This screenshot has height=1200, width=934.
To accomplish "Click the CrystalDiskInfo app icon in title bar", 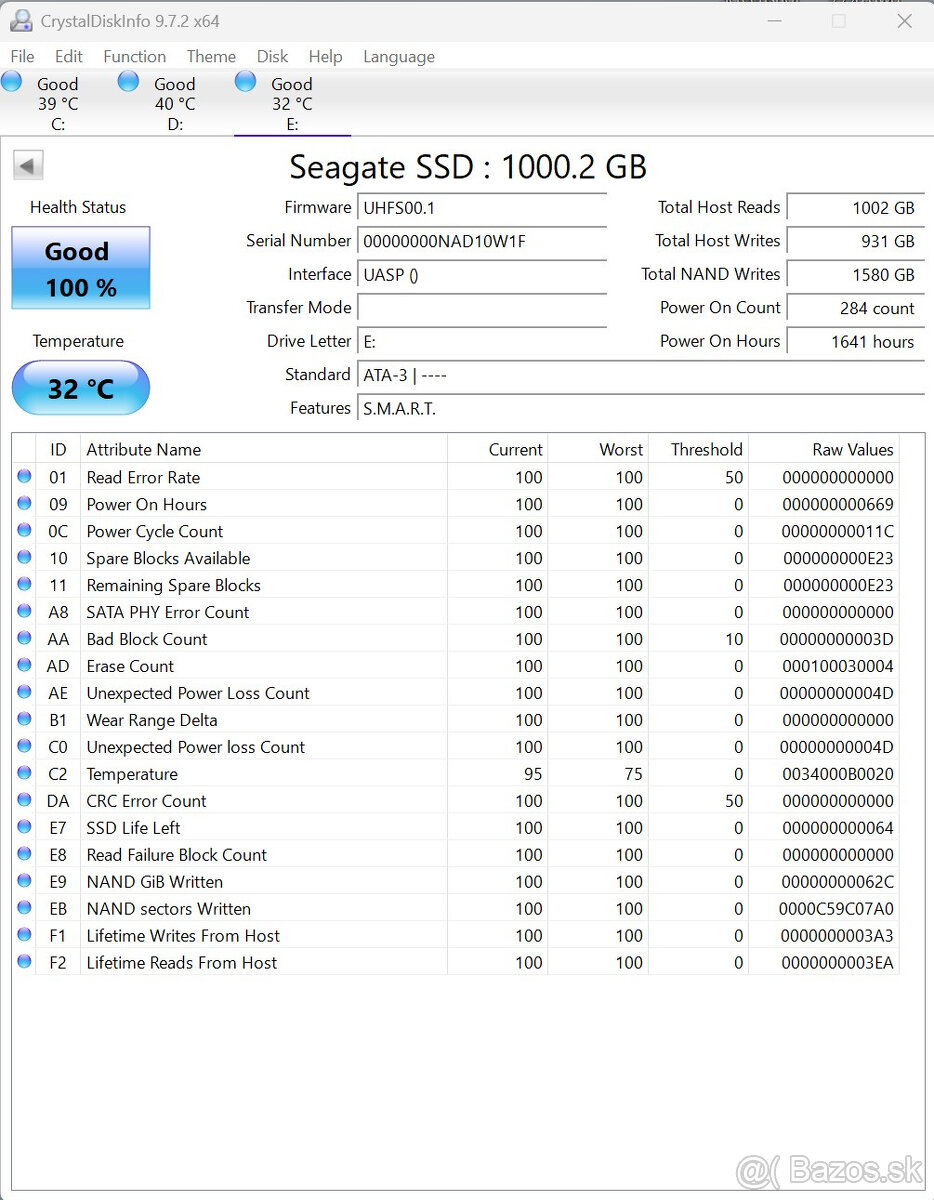I will 21,20.
